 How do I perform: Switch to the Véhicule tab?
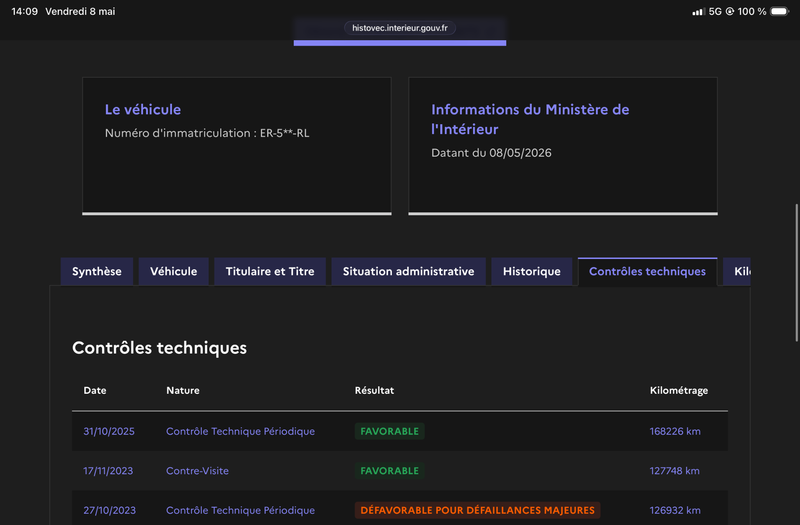[173, 271]
